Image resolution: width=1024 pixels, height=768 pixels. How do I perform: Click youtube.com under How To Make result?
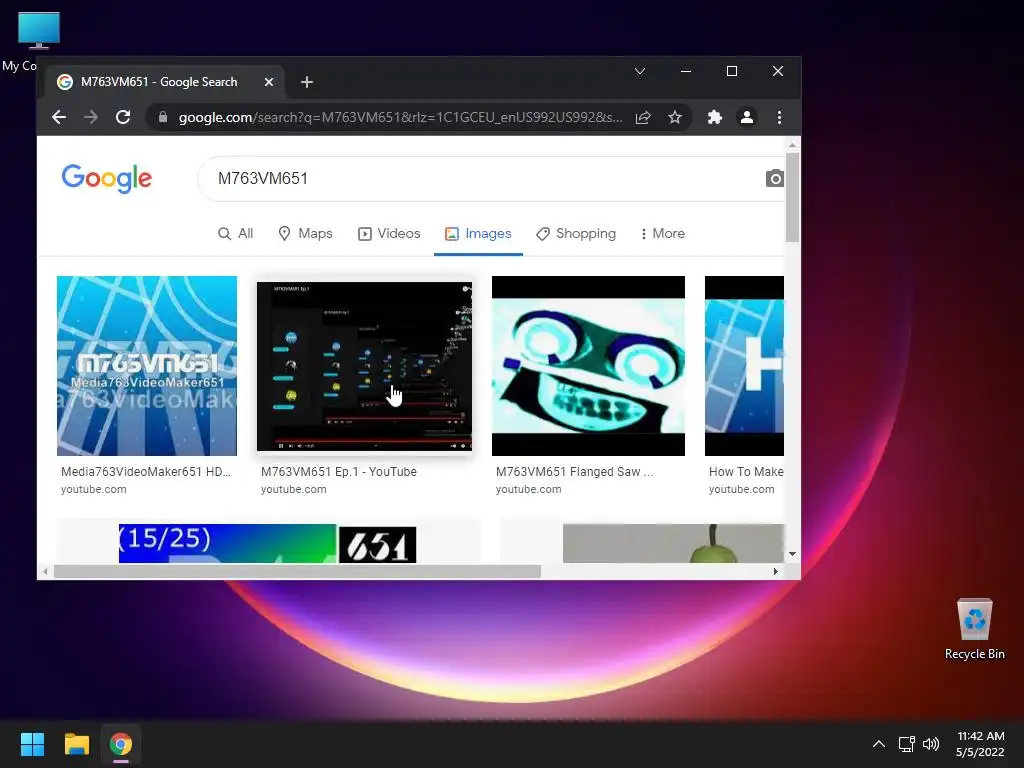741,489
